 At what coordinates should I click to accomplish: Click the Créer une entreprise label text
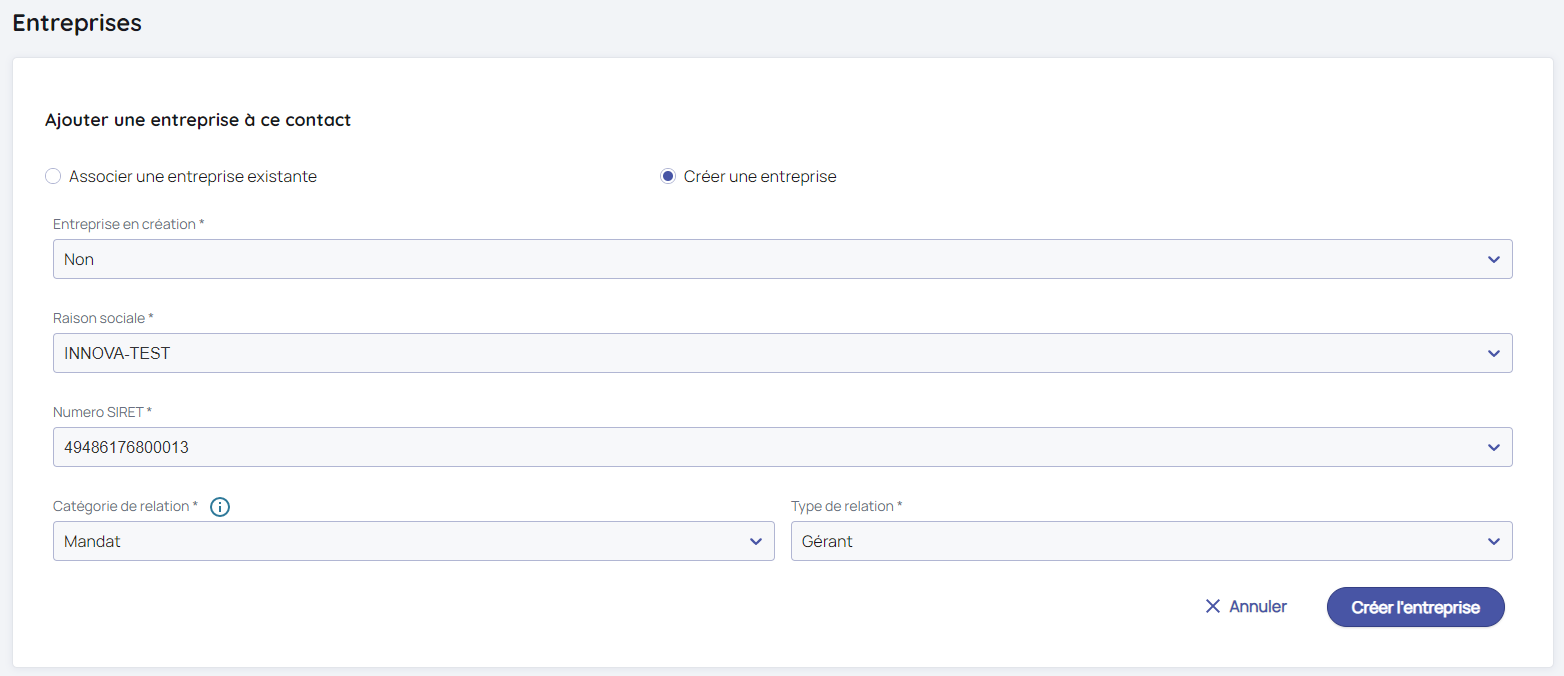pyautogui.click(x=760, y=177)
